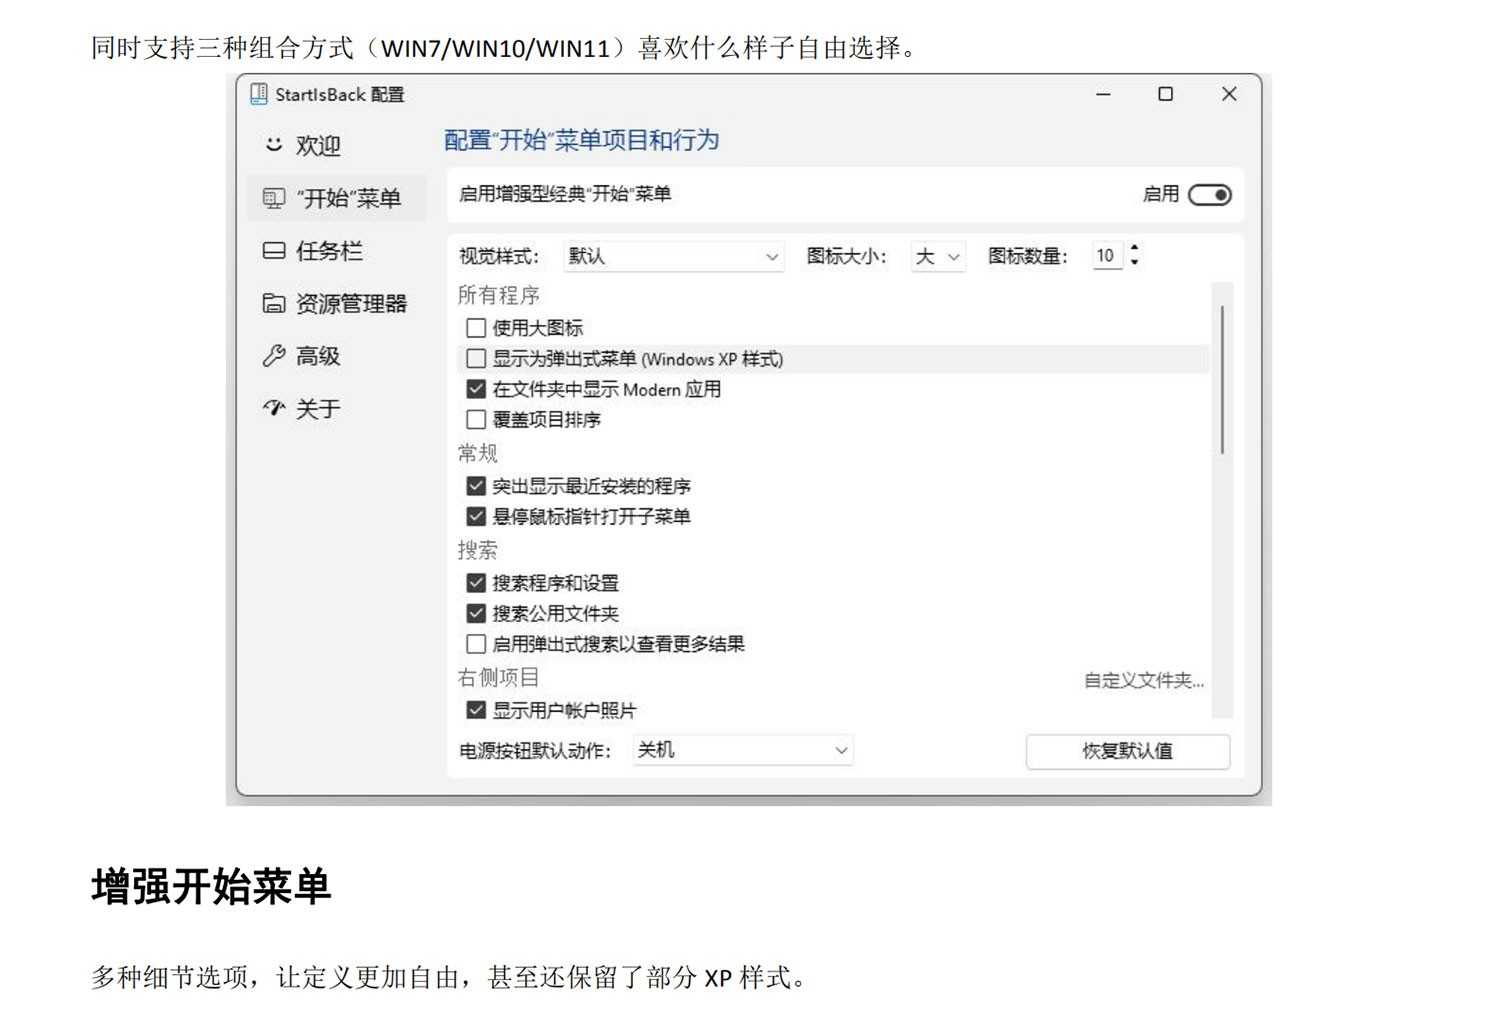This screenshot has width=1500, height=1030.
Task: Decrease 图标数量 with the down arrow
Action: tap(1134, 263)
